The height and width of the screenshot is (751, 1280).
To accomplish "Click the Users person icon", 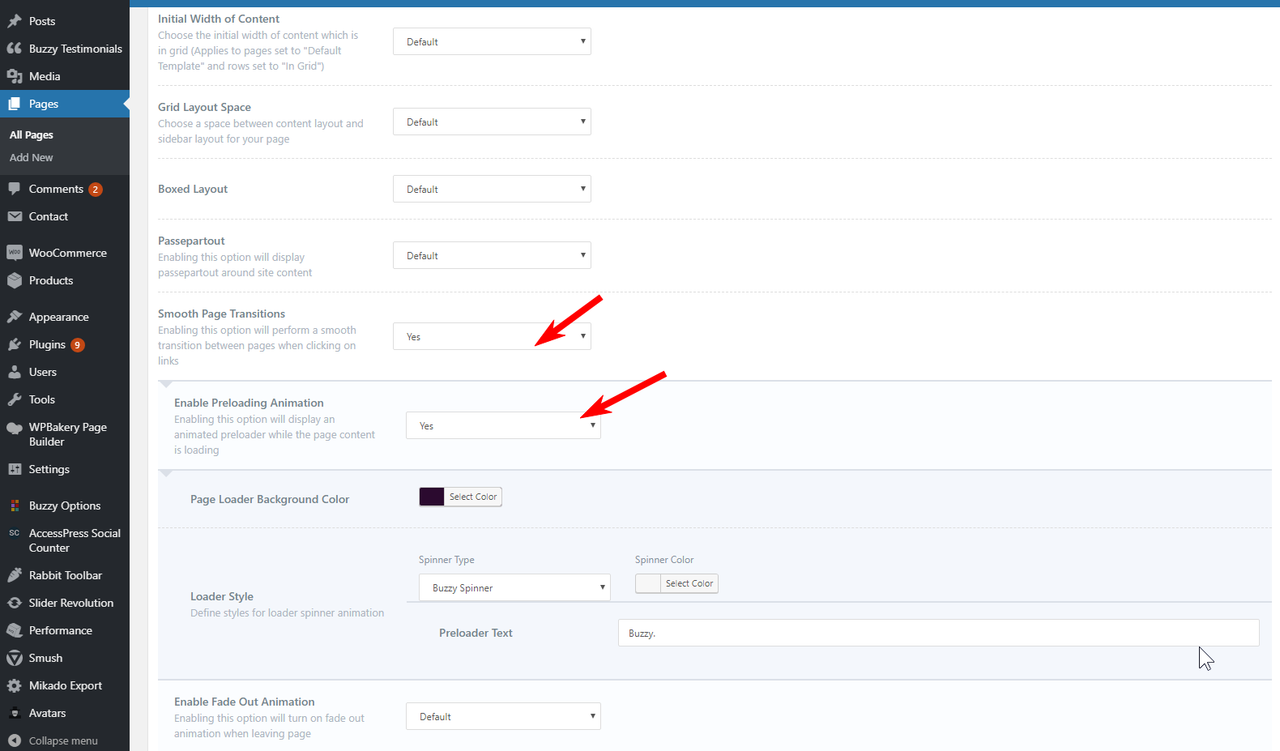I will [x=14, y=372].
